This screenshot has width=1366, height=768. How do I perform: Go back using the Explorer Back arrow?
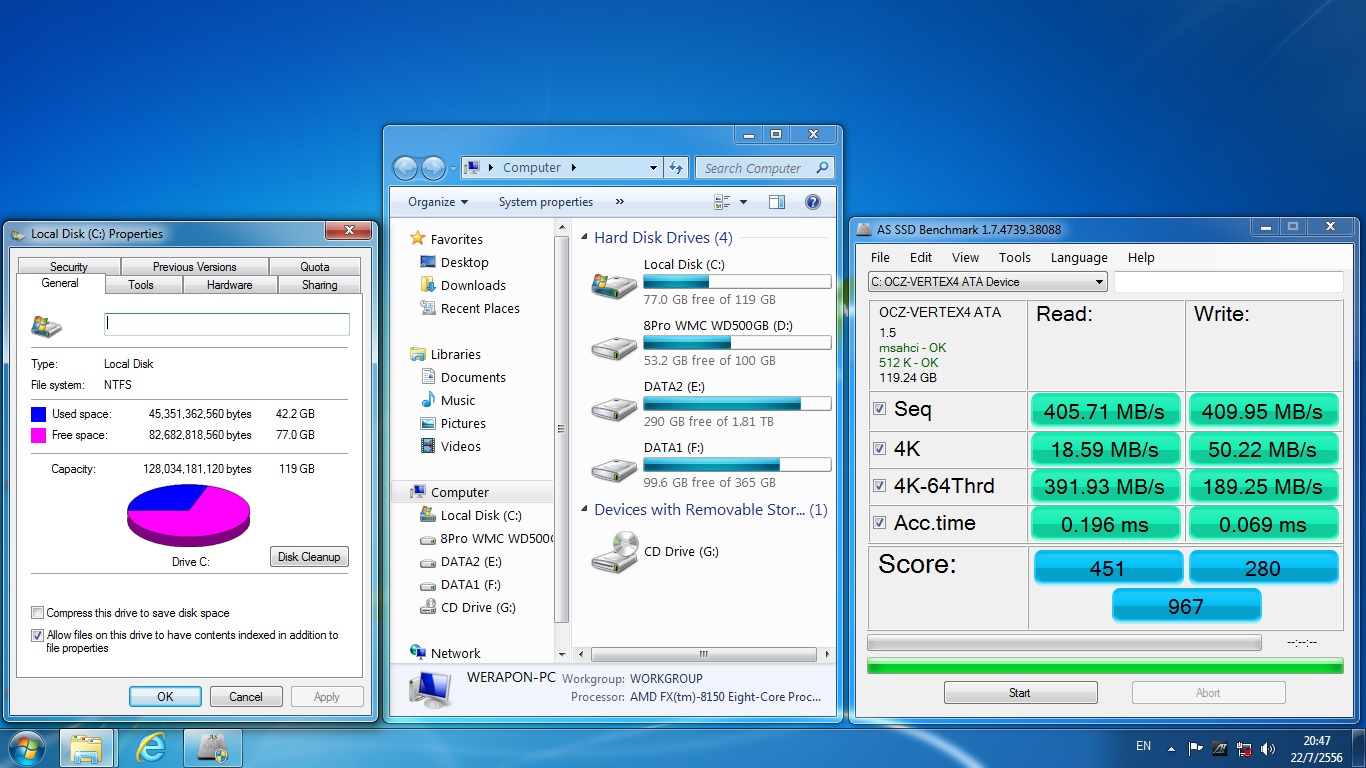coord(405,168)
